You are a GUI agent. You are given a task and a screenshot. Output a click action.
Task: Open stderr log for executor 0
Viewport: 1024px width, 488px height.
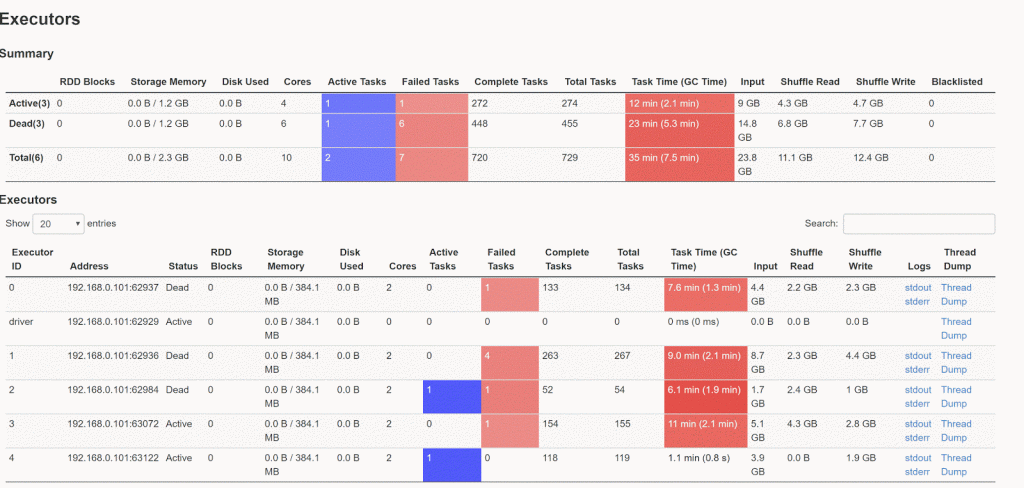pyautogui.click(x=917, y=301)
